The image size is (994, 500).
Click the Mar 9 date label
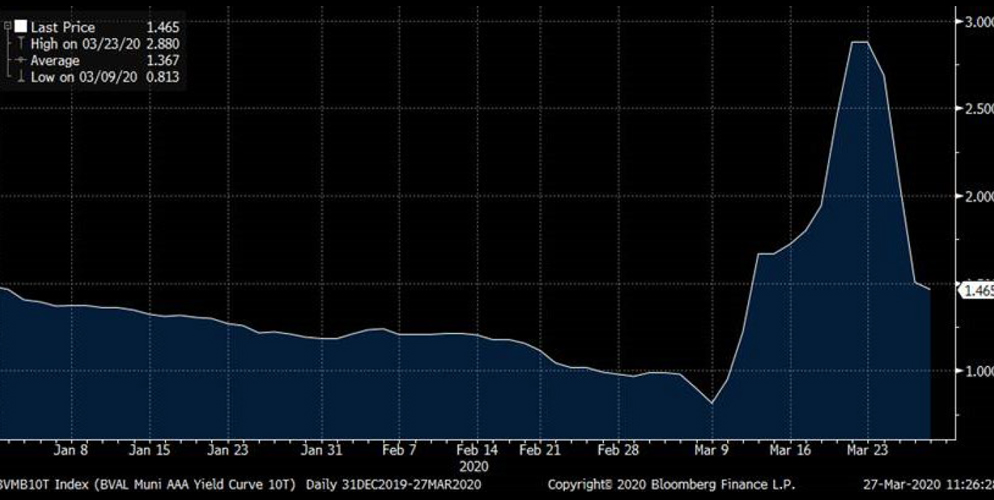(711, 450)
